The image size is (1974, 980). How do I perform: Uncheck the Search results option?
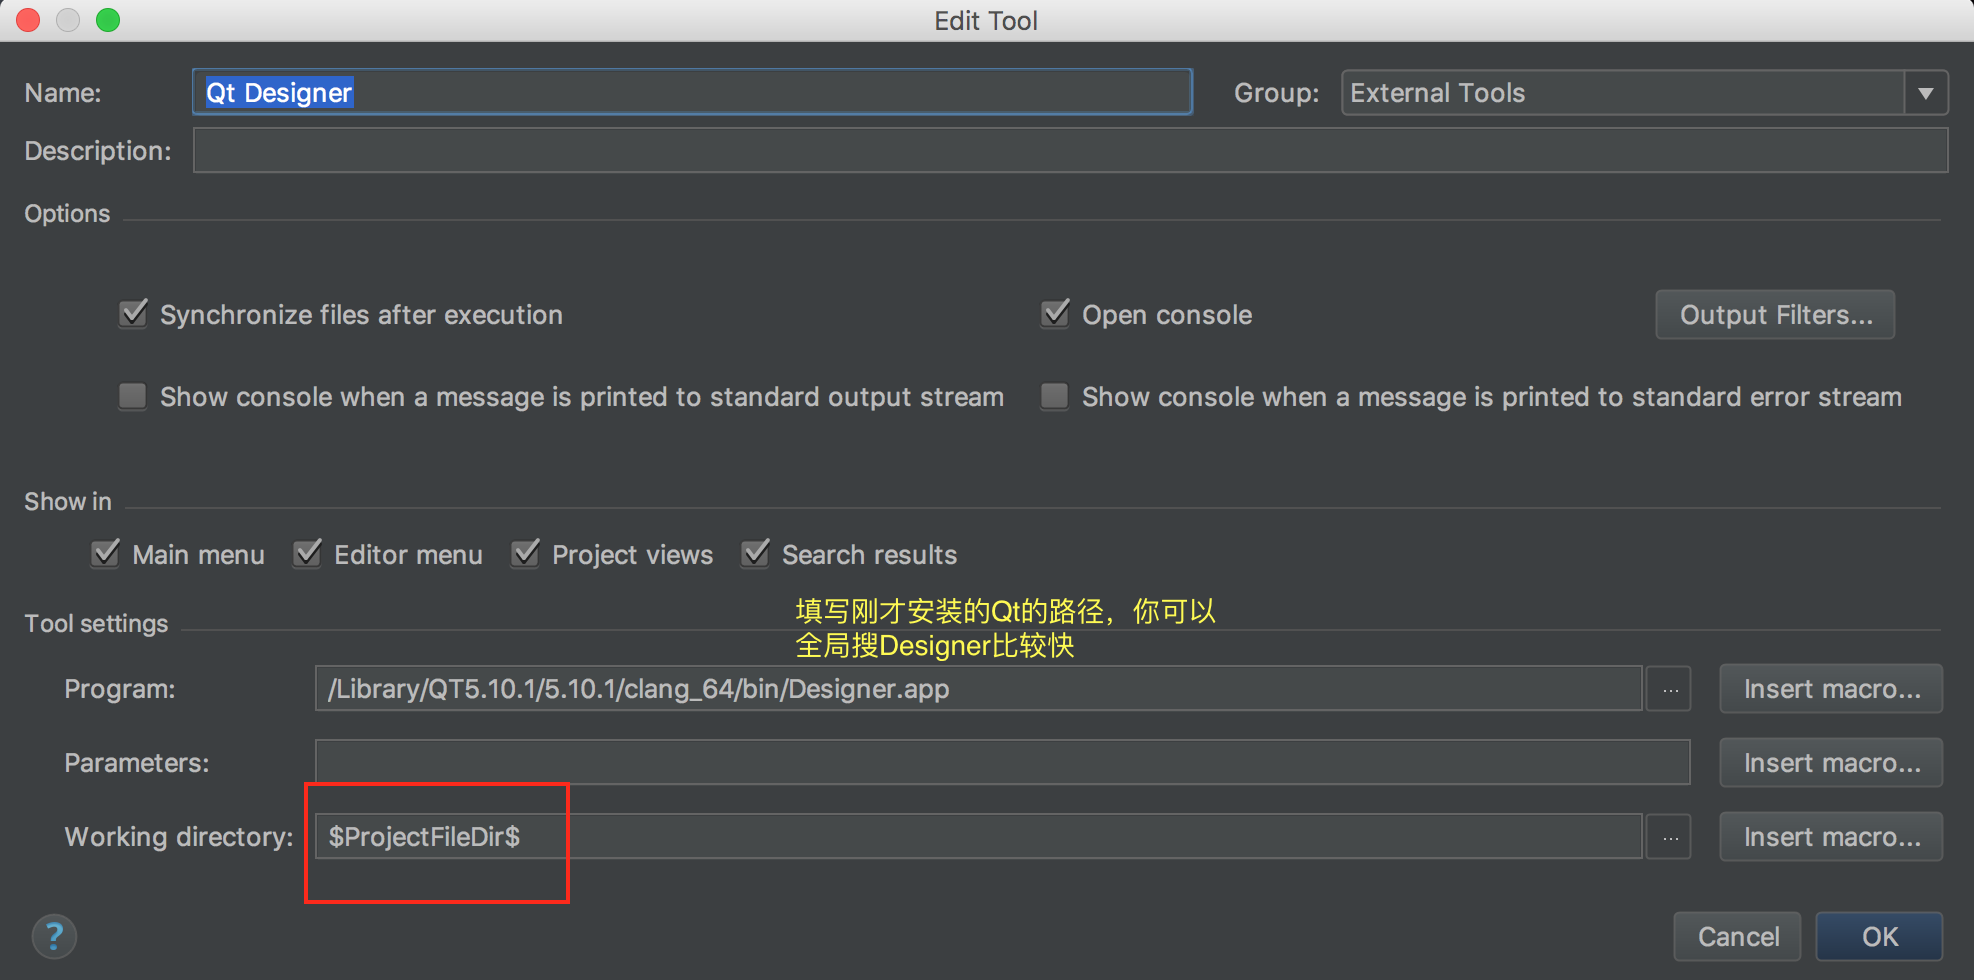[755, 554]
